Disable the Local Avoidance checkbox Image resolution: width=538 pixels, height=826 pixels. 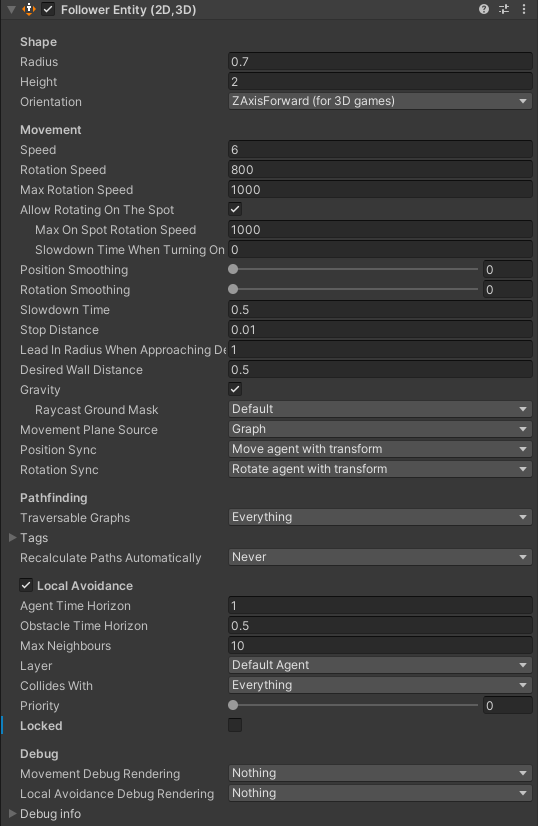pyautogui.click(x=26, y=585)
